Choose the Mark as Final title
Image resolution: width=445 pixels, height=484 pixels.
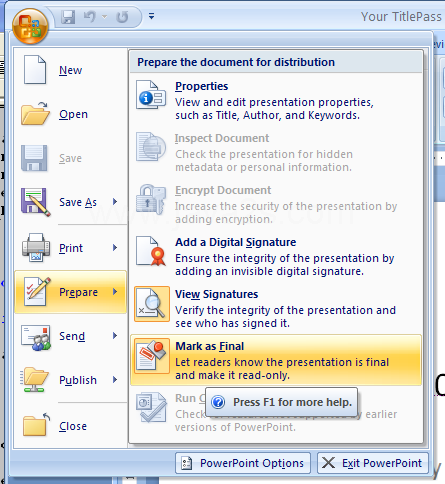click(x=210, y=346)
